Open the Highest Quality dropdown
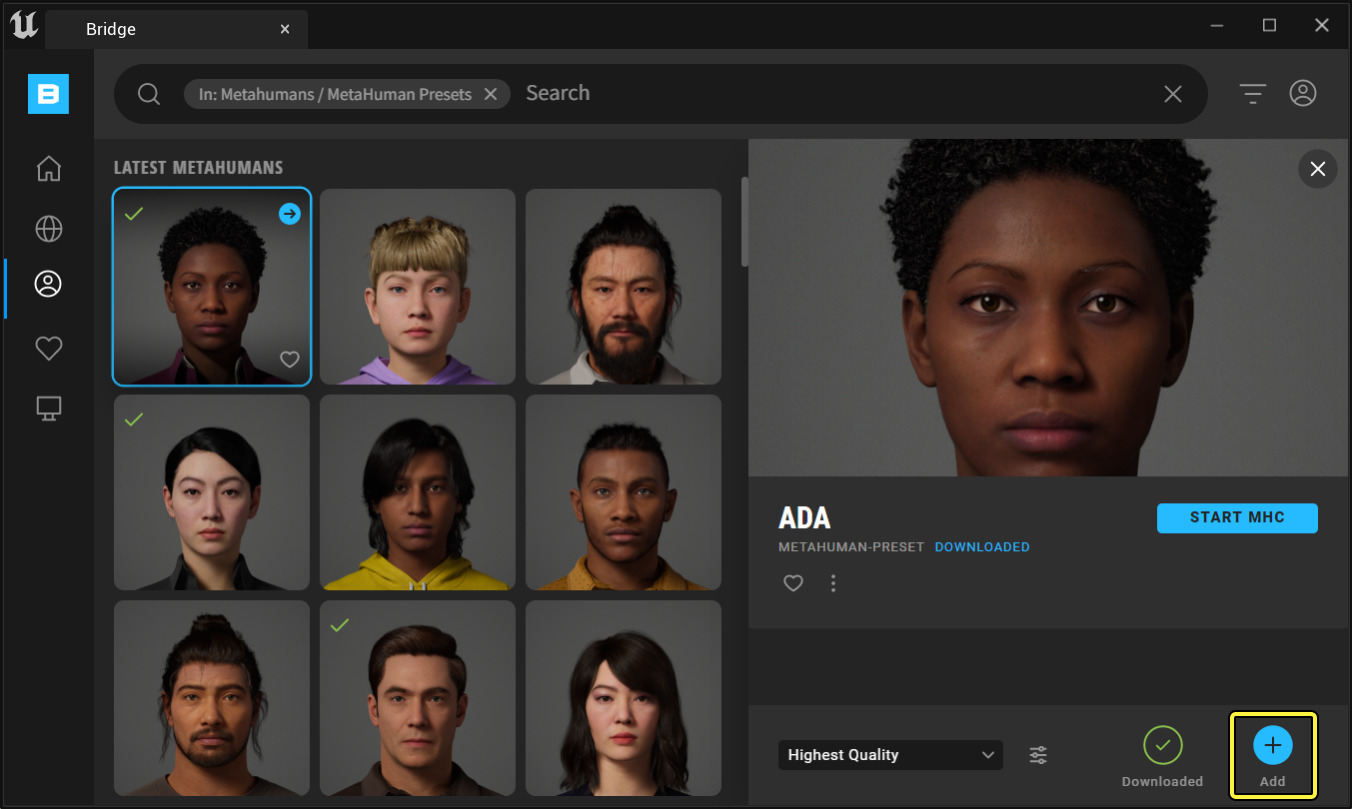Viewport: 1352px width, 809px height. 890,755
